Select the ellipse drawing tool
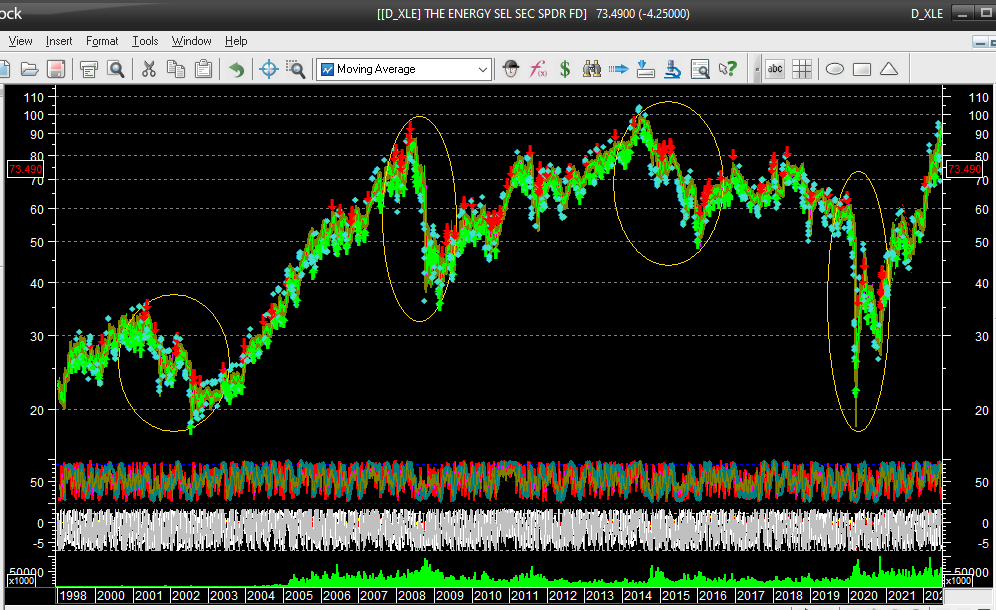Image resolution: width=996 pixels, height=610 pixels. pos(834,69)
